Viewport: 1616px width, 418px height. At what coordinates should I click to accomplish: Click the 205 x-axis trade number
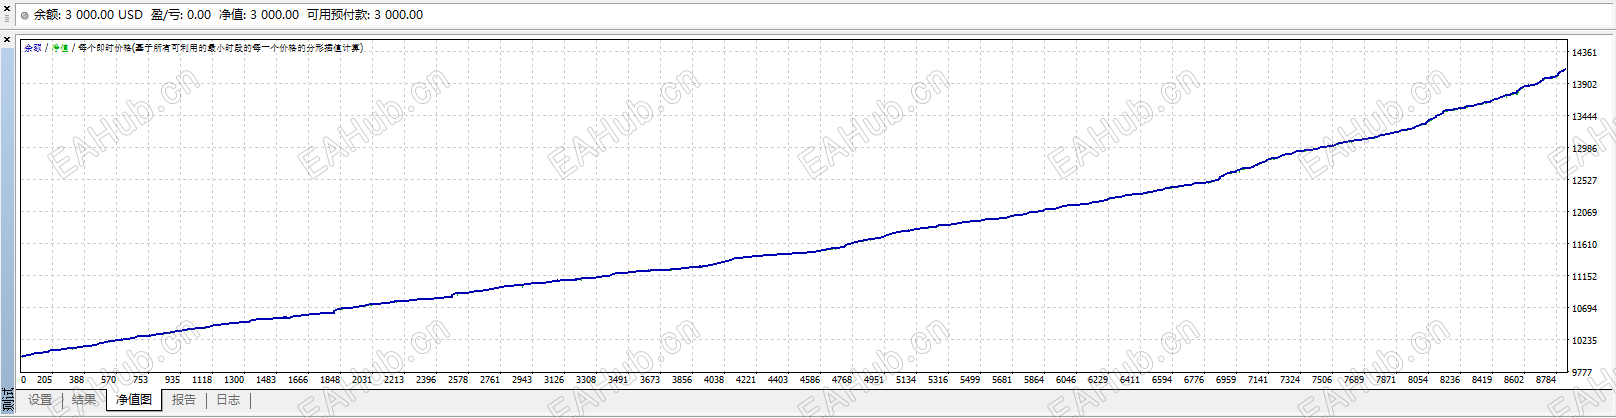pyautogui.click(x=44, y=380)
